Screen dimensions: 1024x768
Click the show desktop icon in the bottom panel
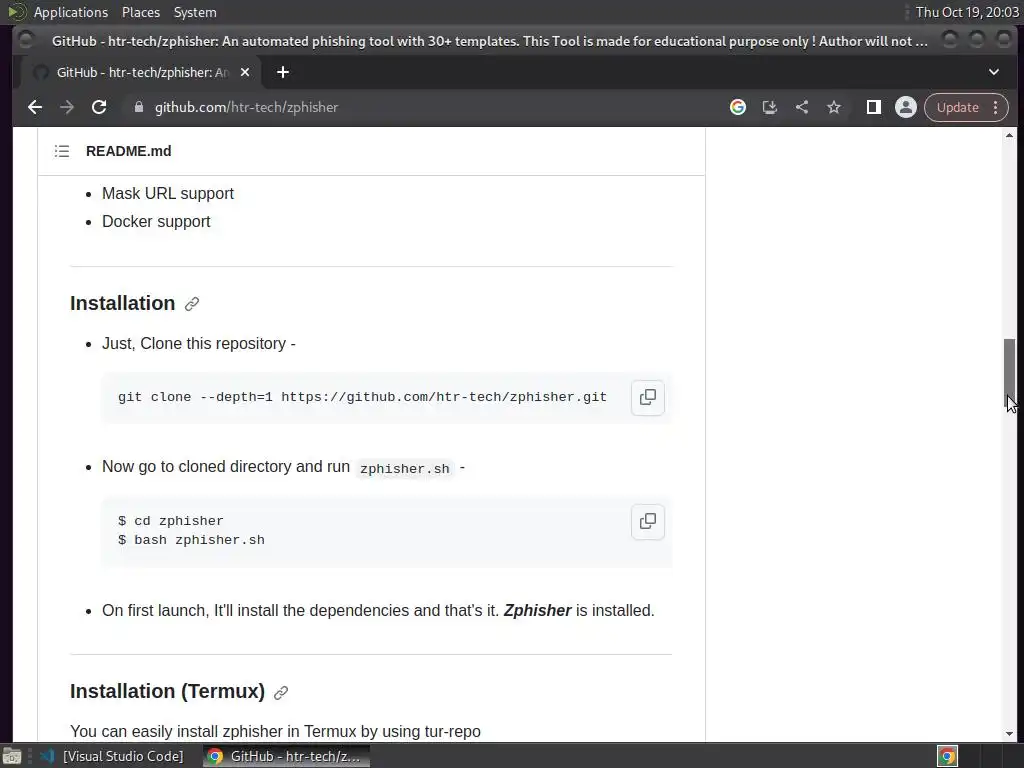click(12, 756)
